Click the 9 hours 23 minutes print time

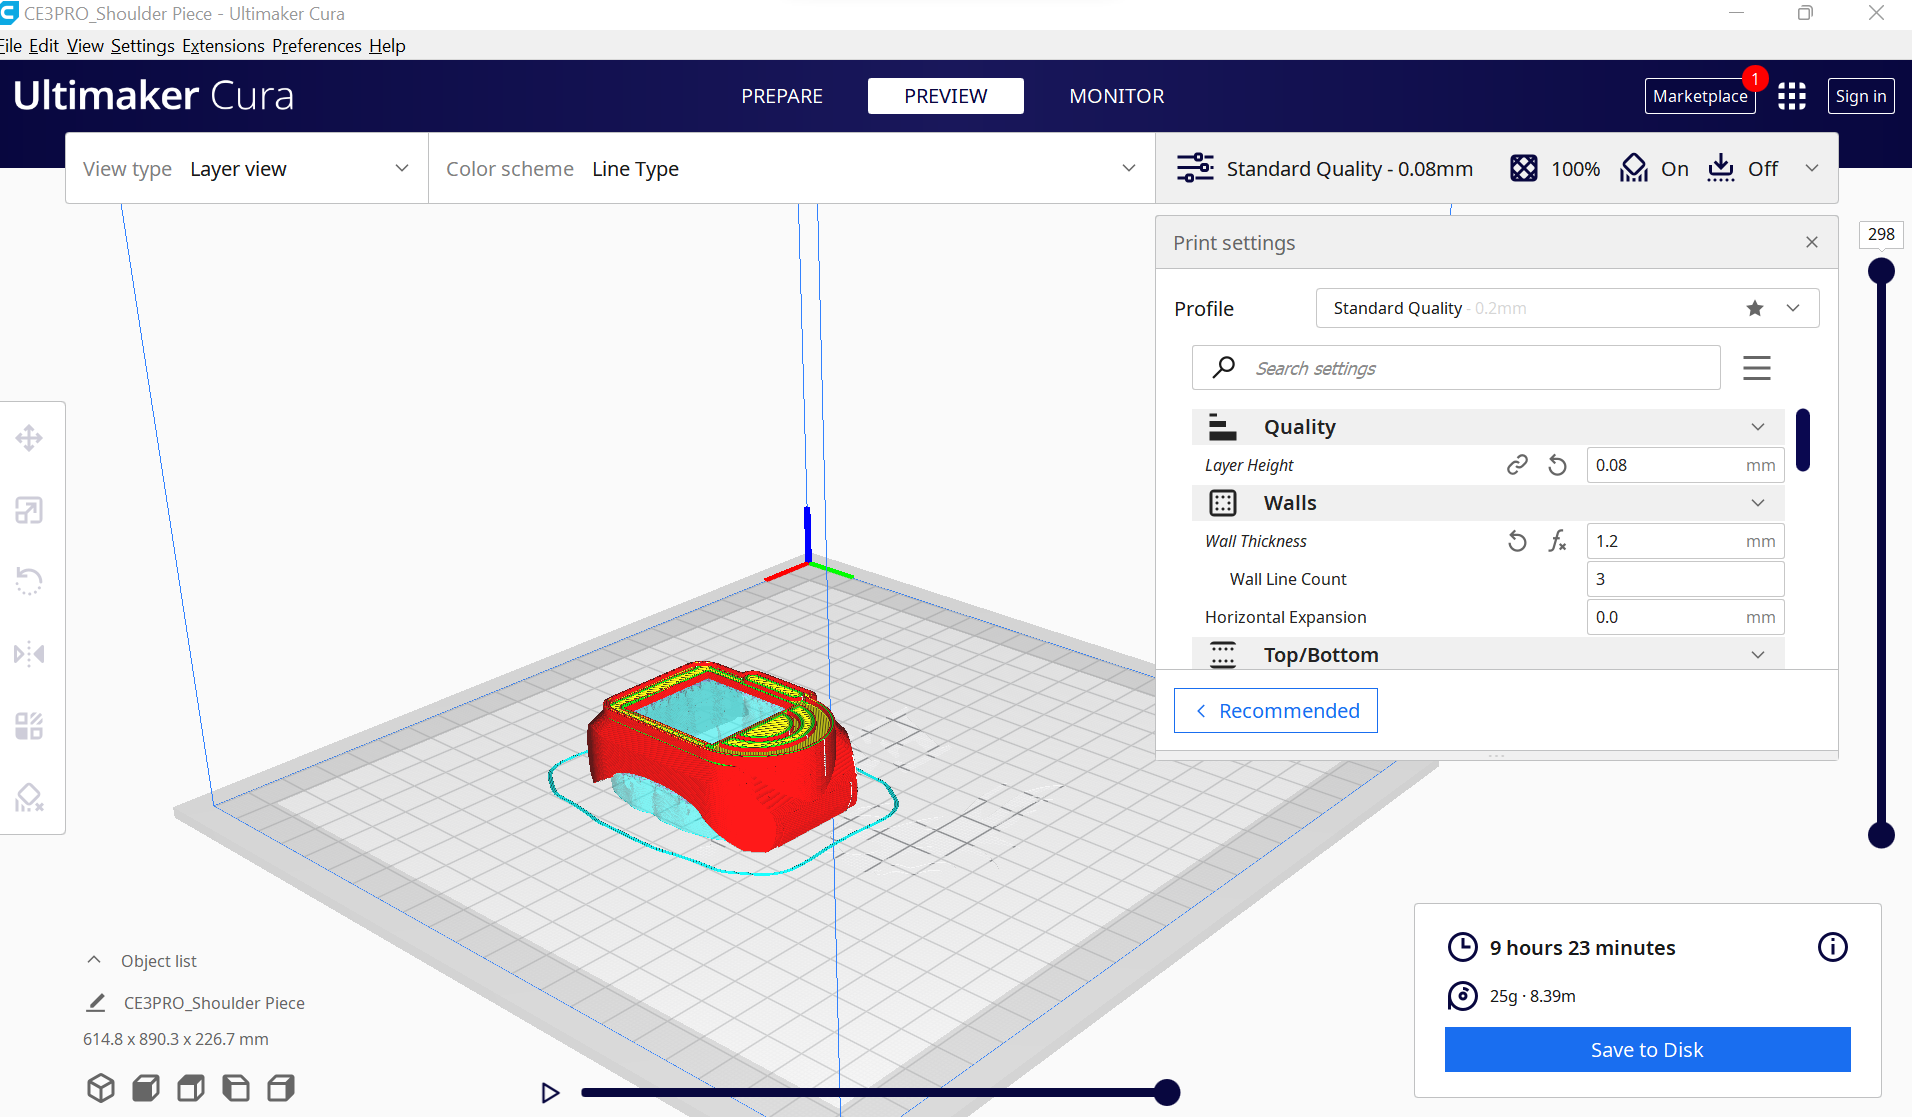(1582, 947)
